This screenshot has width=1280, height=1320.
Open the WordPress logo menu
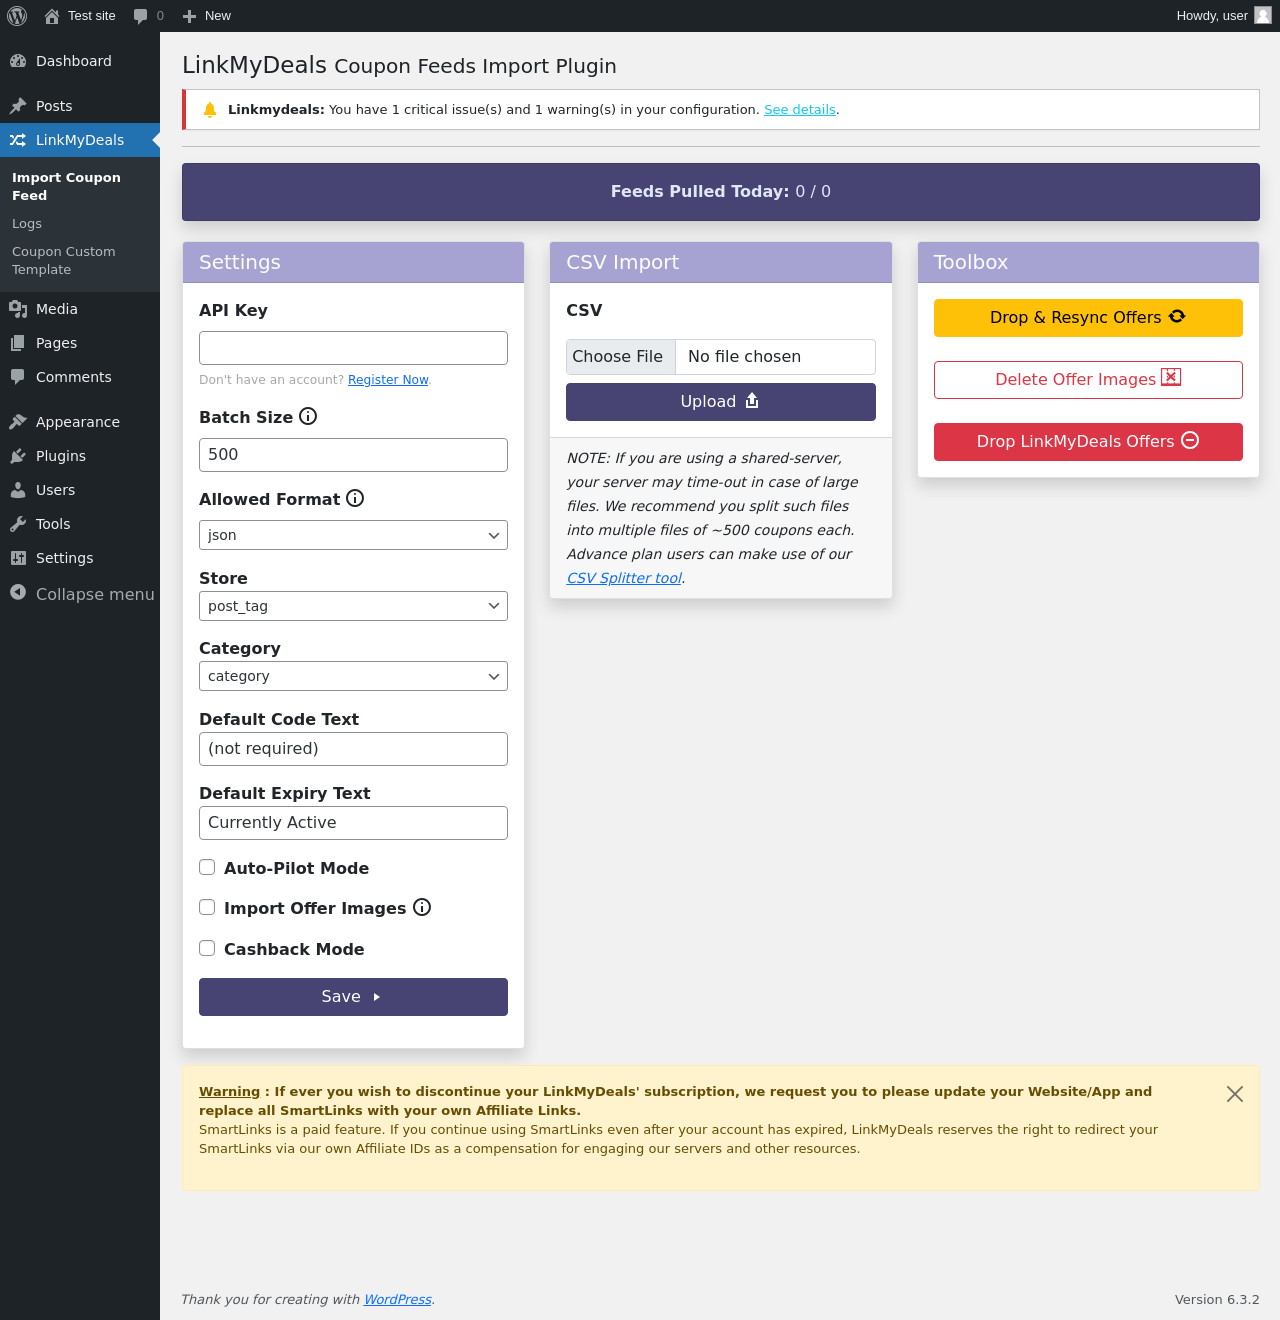(x=17, y=16)
